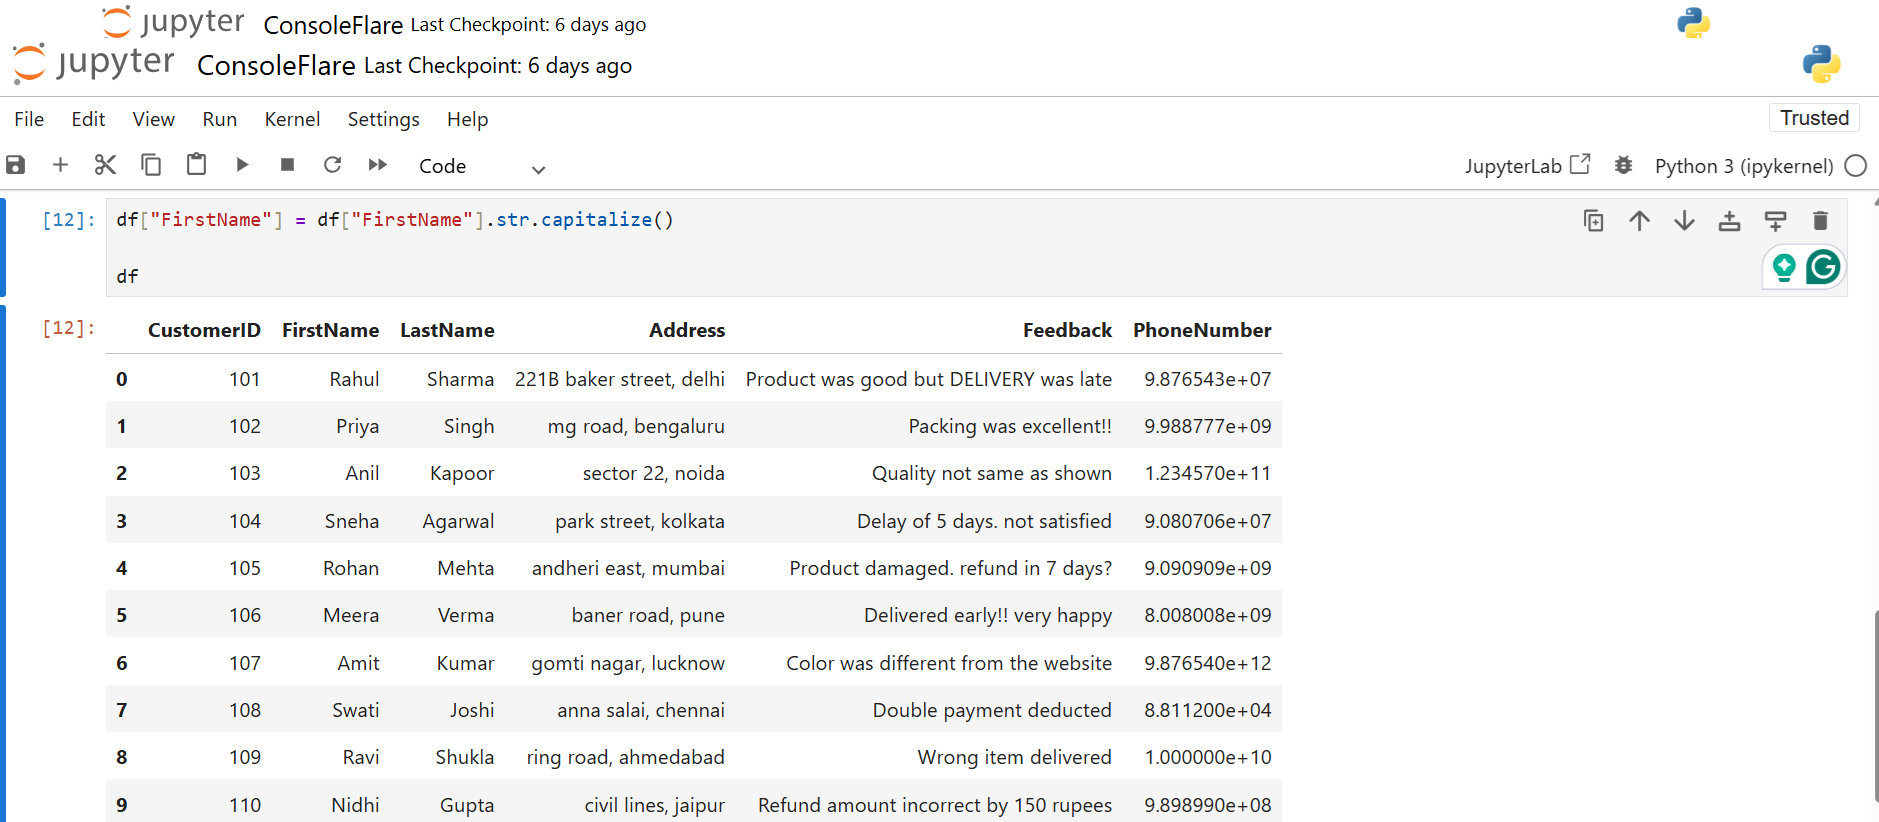Save the notebook with the floppy disk icon
This screenshot has width=1879, height=822.
[15, 165]
